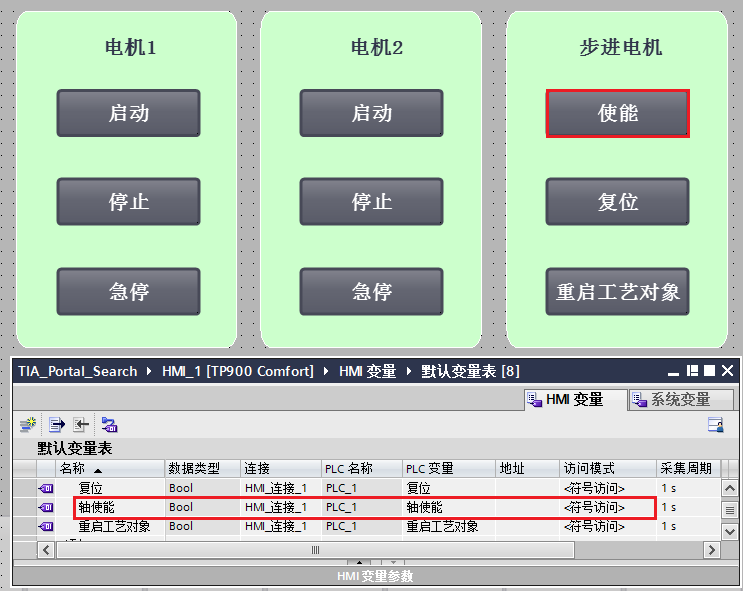Click the 采集周期 column header

pos(689,468)
